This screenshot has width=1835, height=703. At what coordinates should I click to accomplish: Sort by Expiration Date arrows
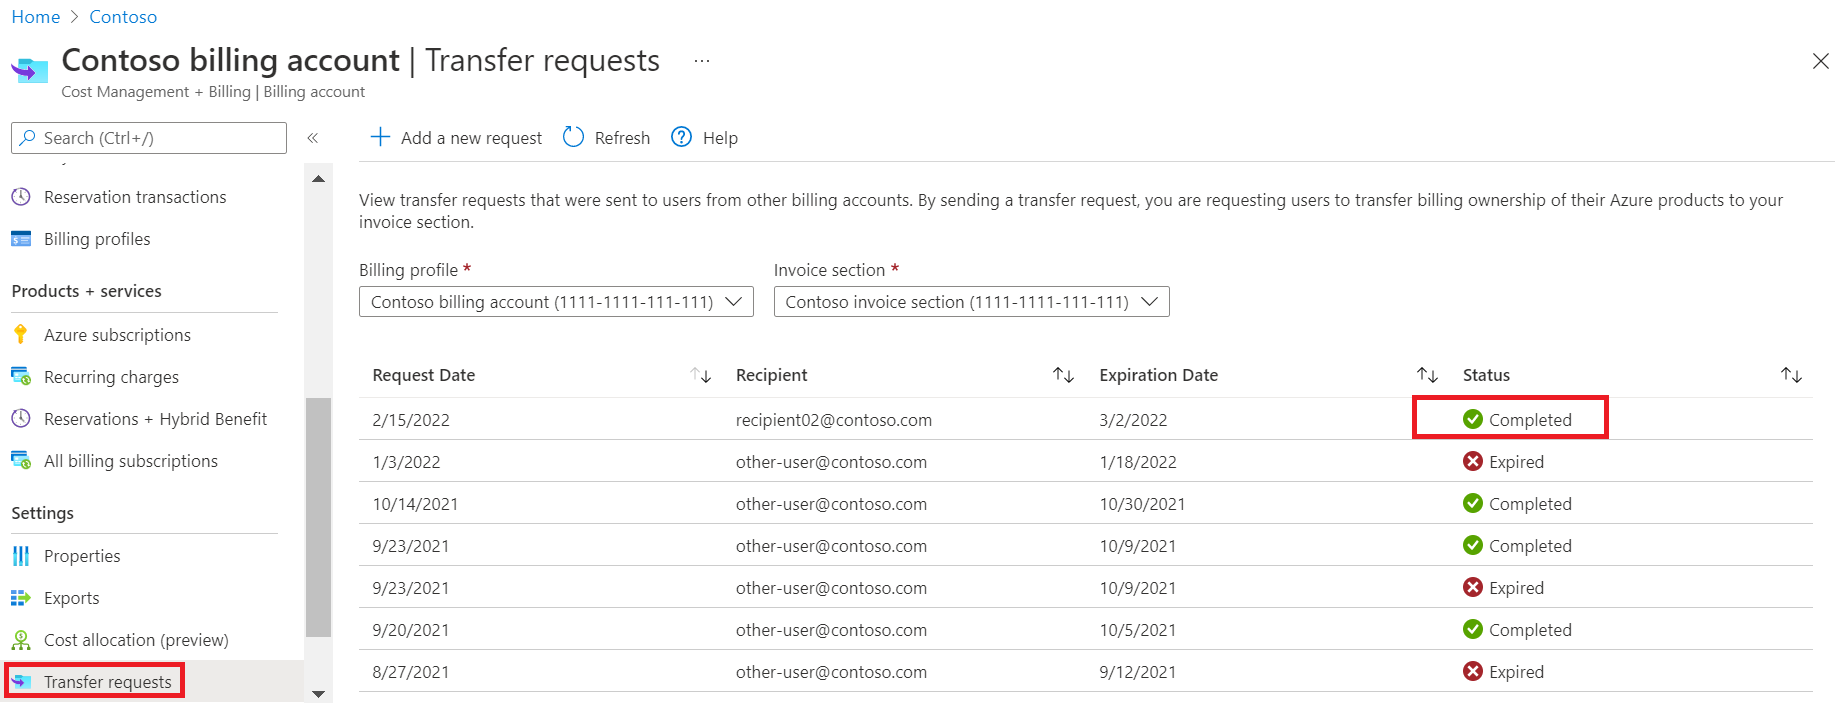(x=1427, y=375)
